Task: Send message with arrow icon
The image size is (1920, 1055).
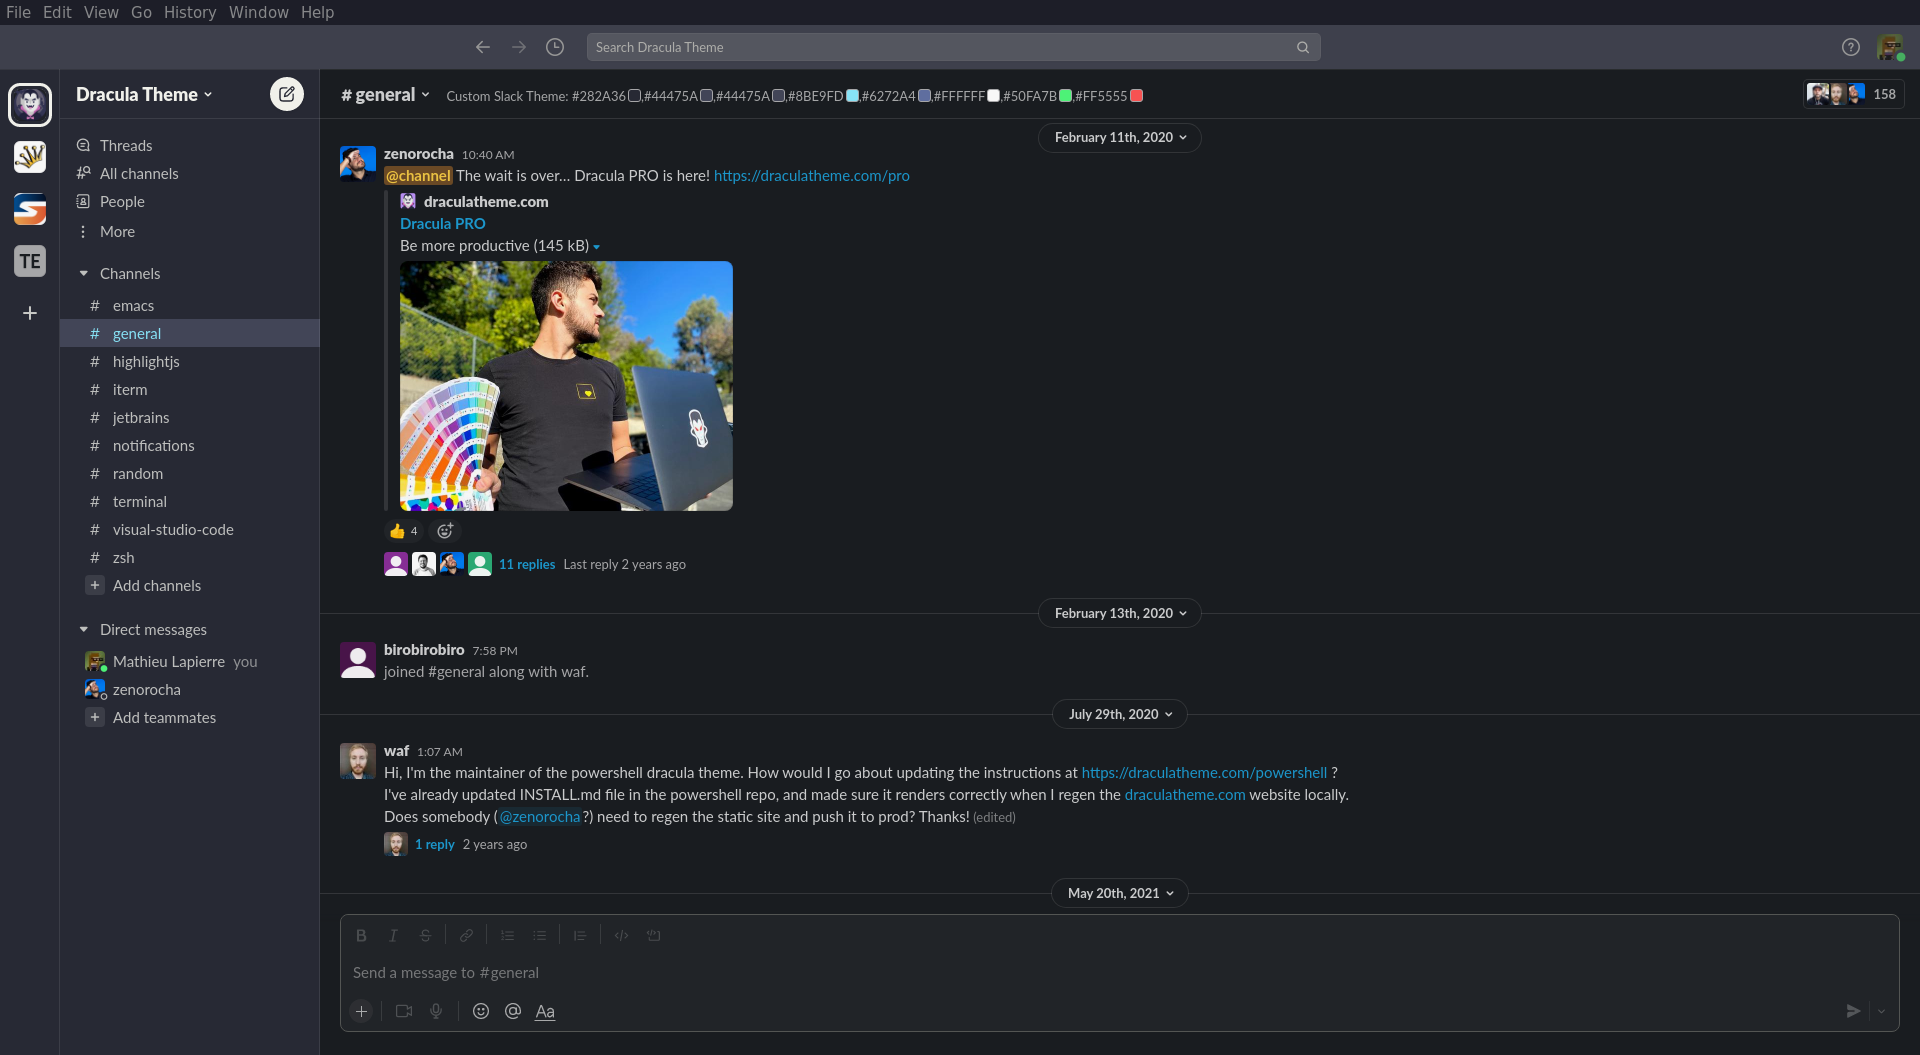Action: 1853,1011
